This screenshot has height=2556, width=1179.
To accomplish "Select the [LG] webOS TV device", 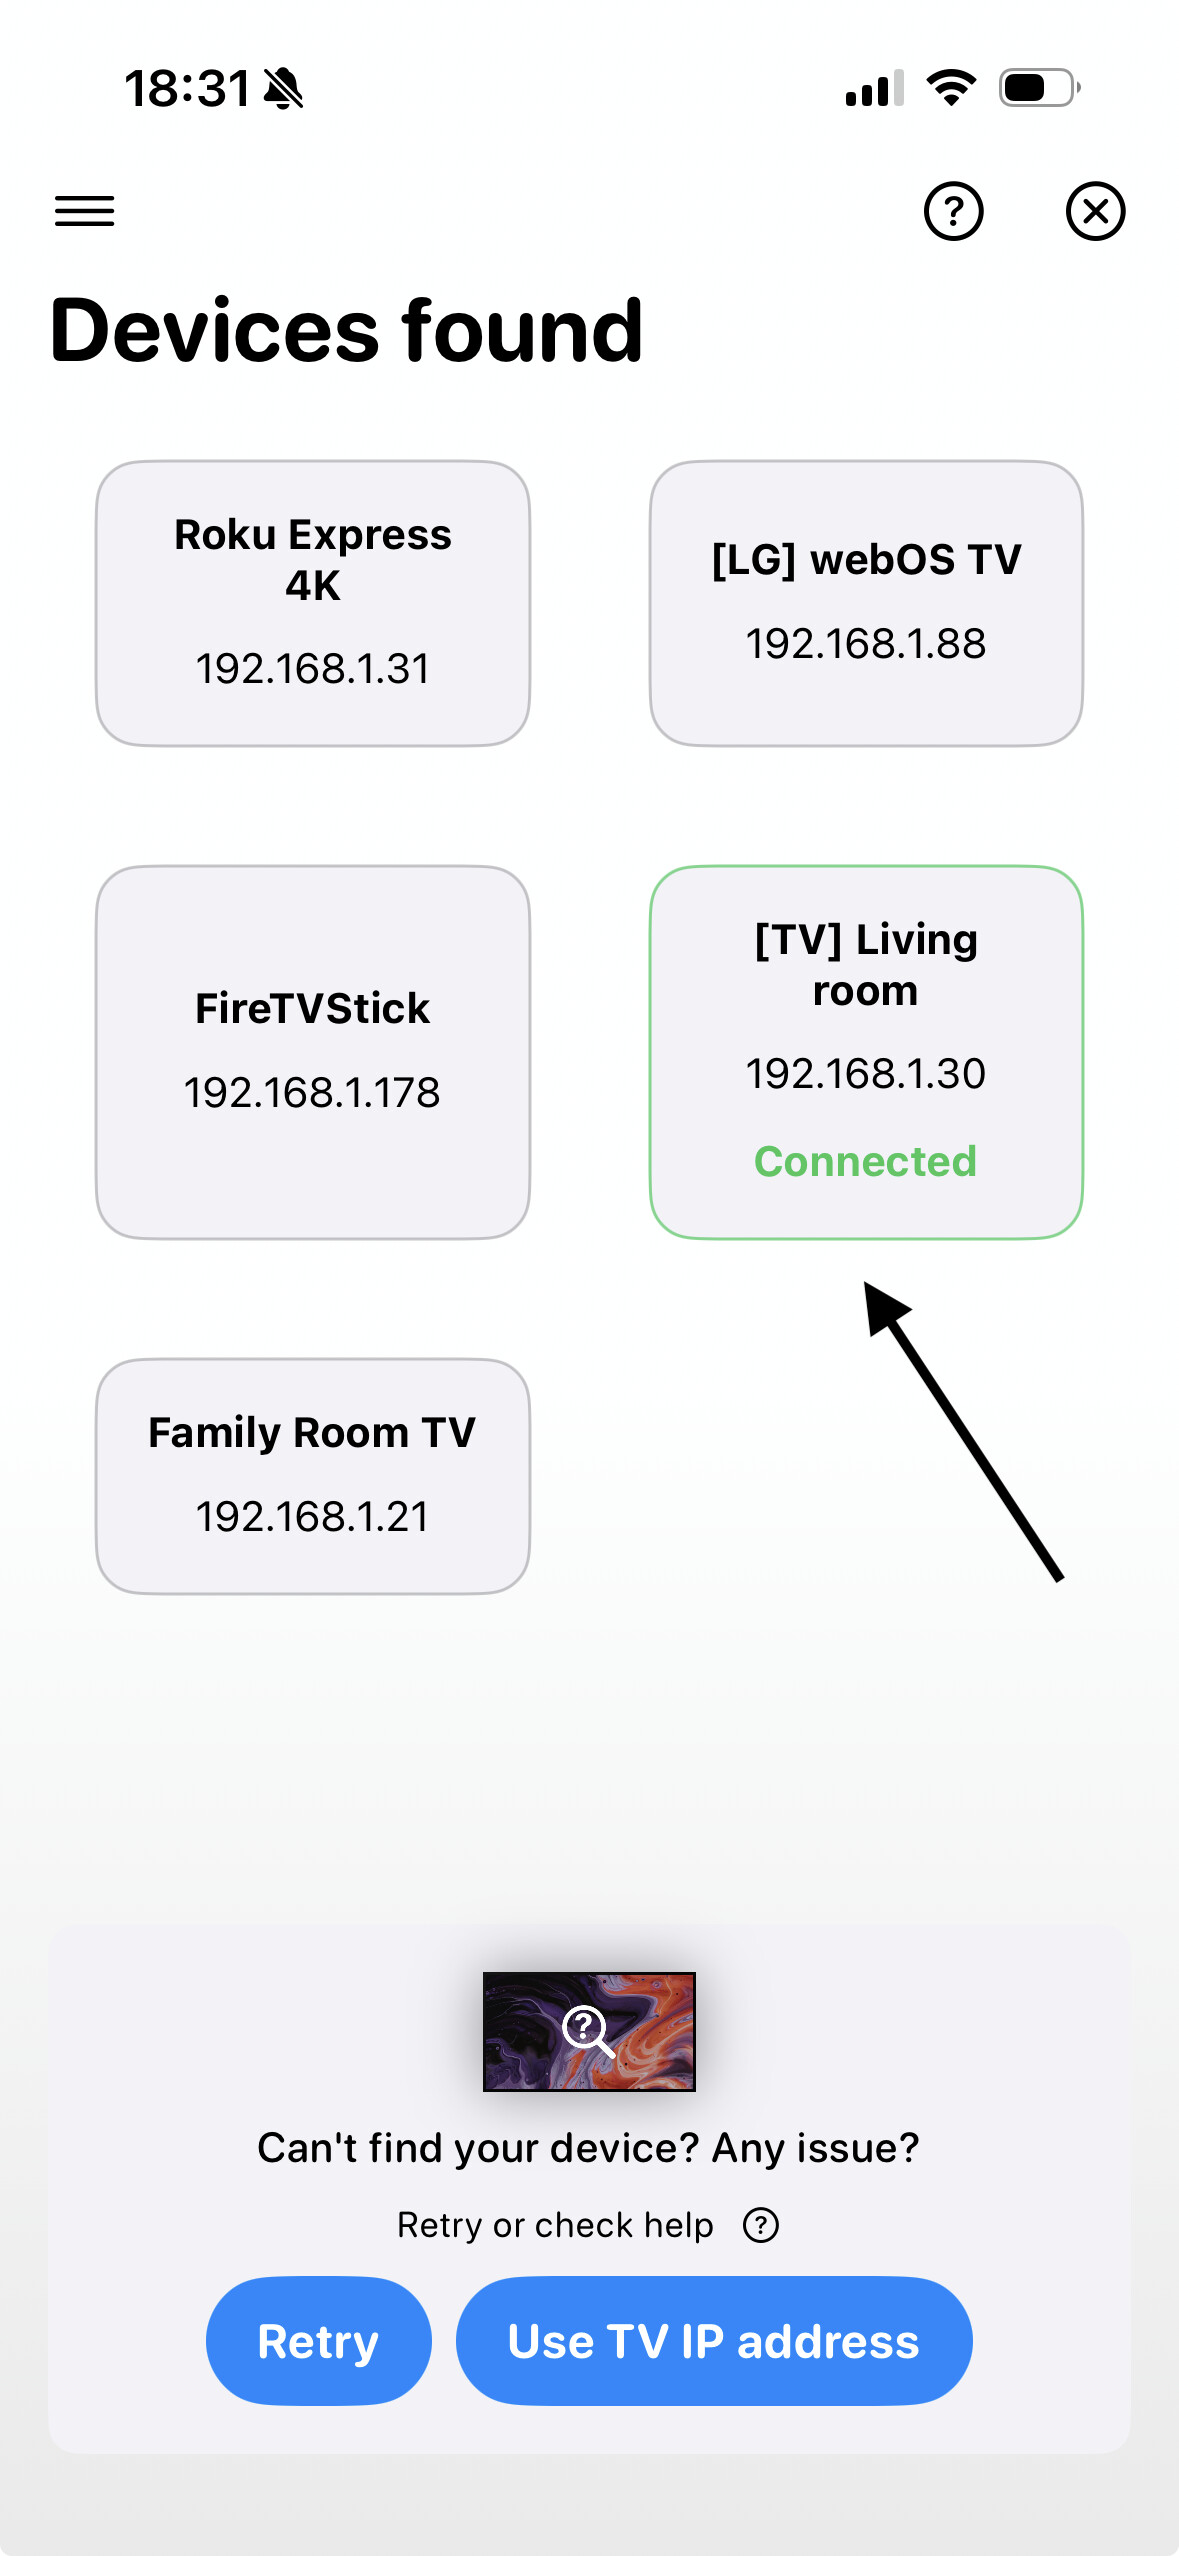I will coord(866,603).
